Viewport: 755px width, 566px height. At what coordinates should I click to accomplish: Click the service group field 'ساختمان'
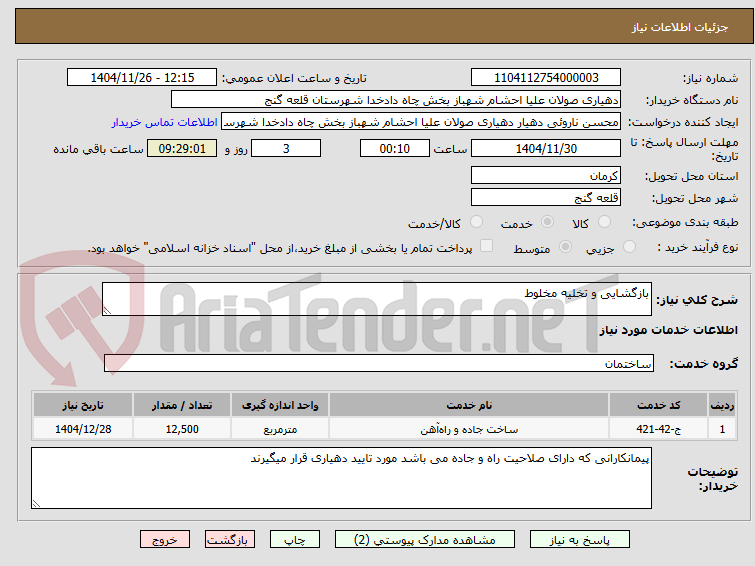(379, 363)
